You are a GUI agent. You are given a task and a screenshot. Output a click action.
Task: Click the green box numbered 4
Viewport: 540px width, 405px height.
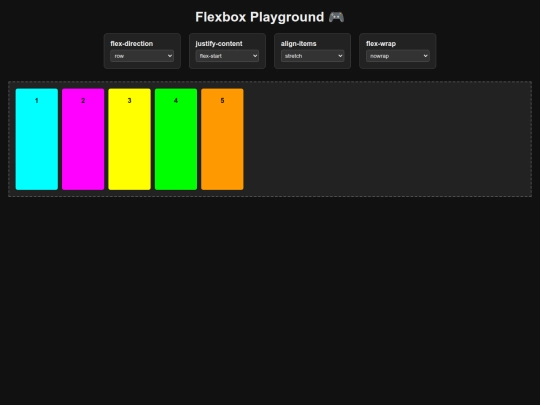tap(176, 139)
